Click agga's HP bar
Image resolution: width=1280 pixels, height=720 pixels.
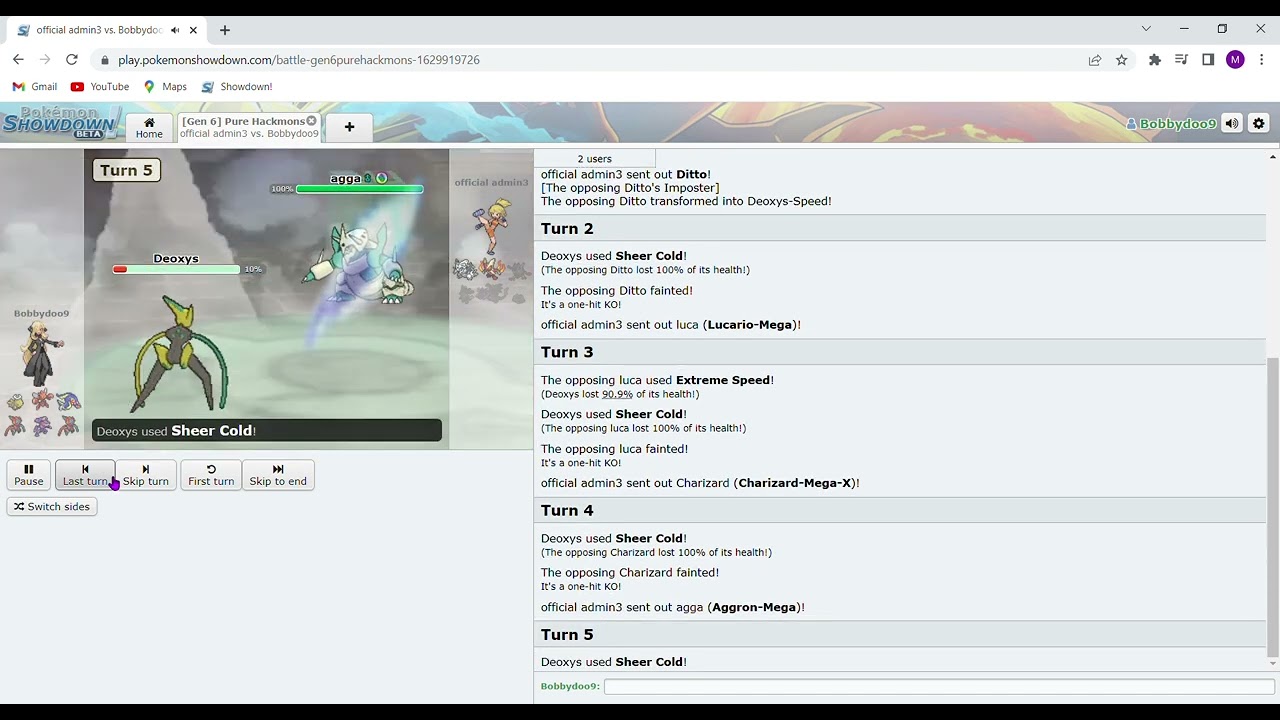(360, 189)
